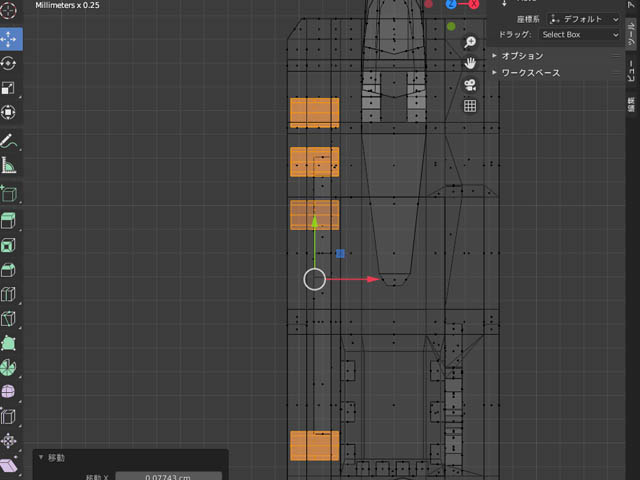Select the Knife tool
Screen dimensions: 640x480
coord(9,319)
